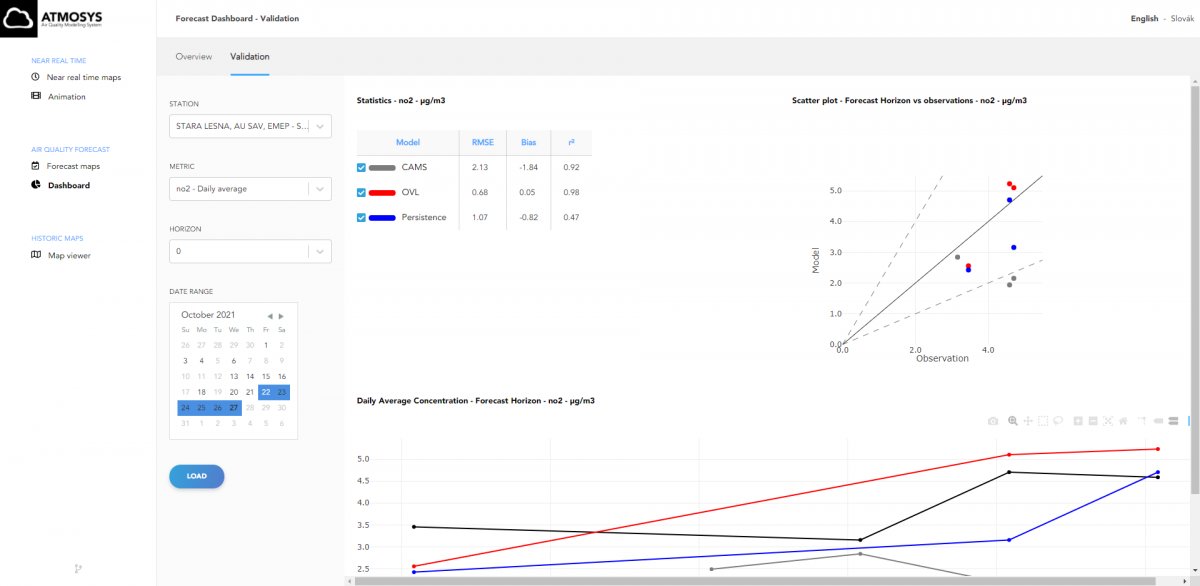Open the Horizon dropdown
This screenshot has height=586, width=1200.
[250, 252]
